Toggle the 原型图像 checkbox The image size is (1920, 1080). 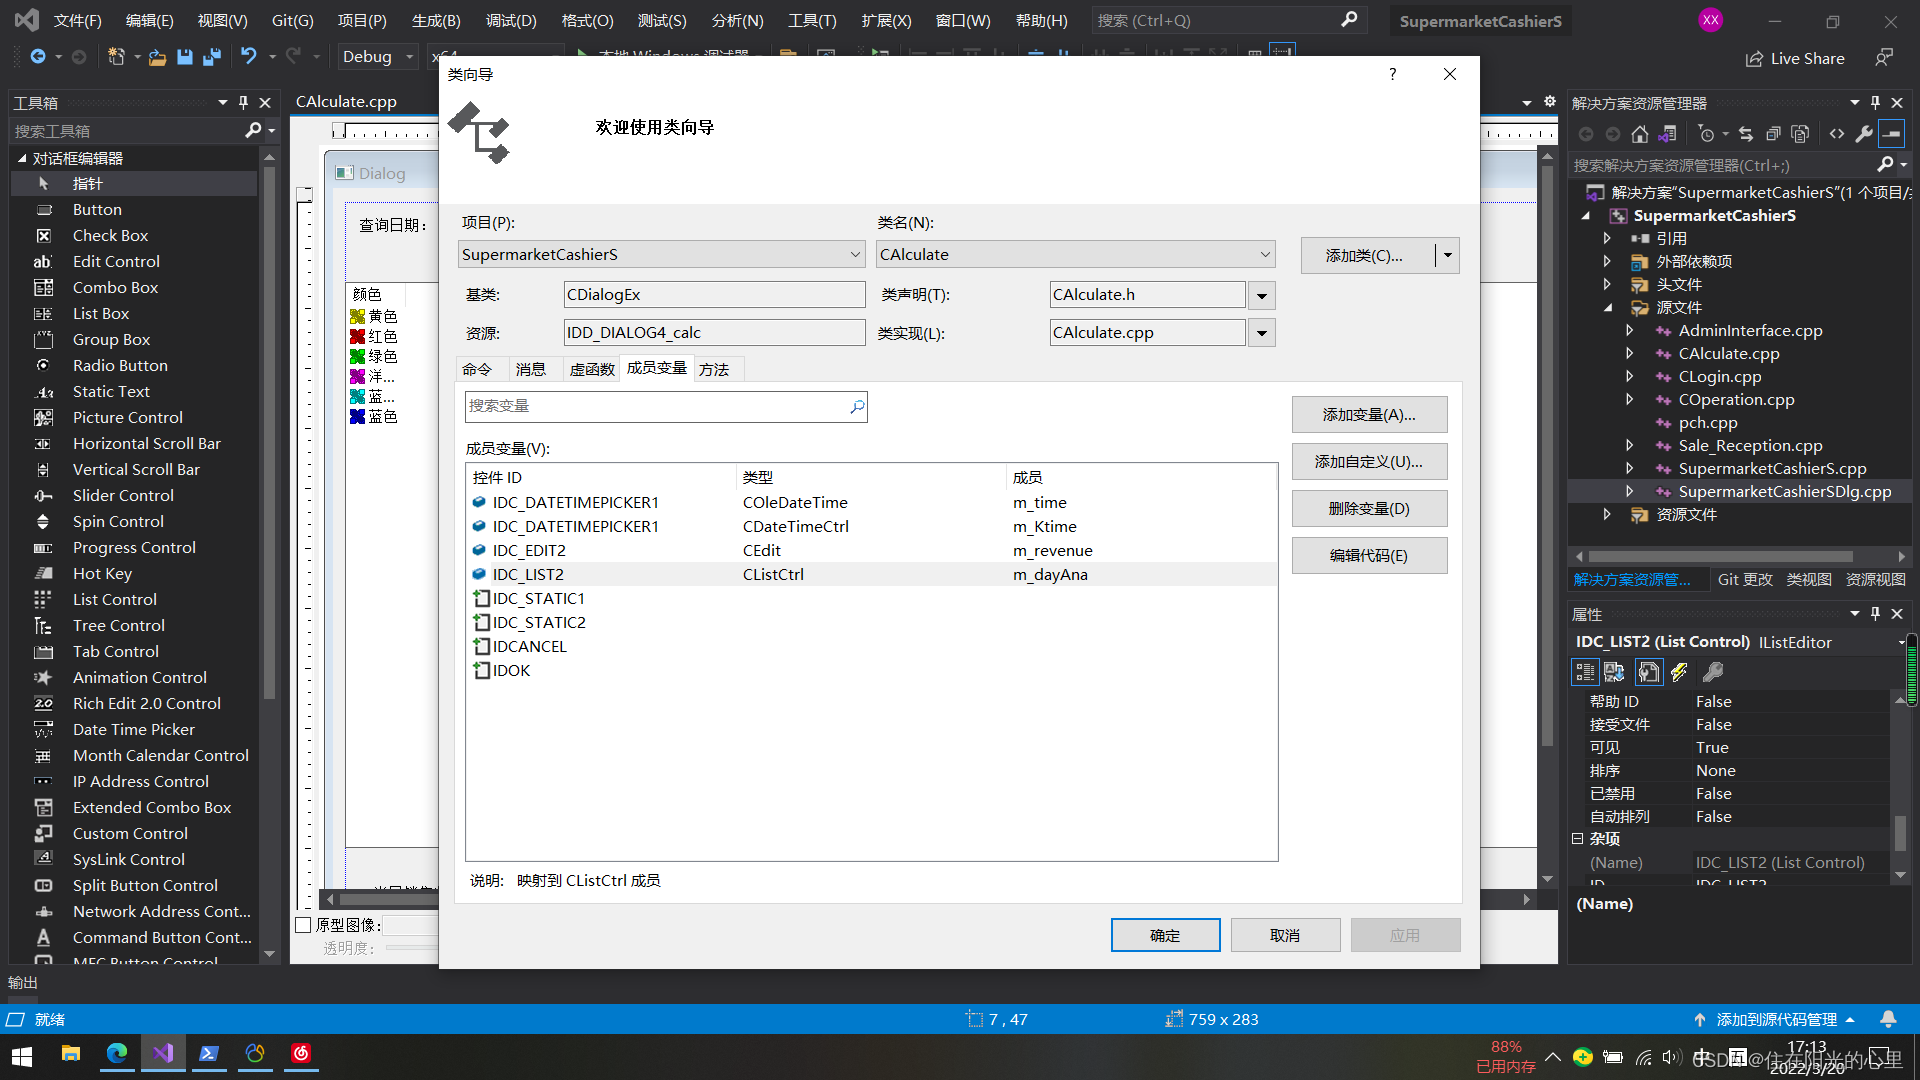coord(304,925)
